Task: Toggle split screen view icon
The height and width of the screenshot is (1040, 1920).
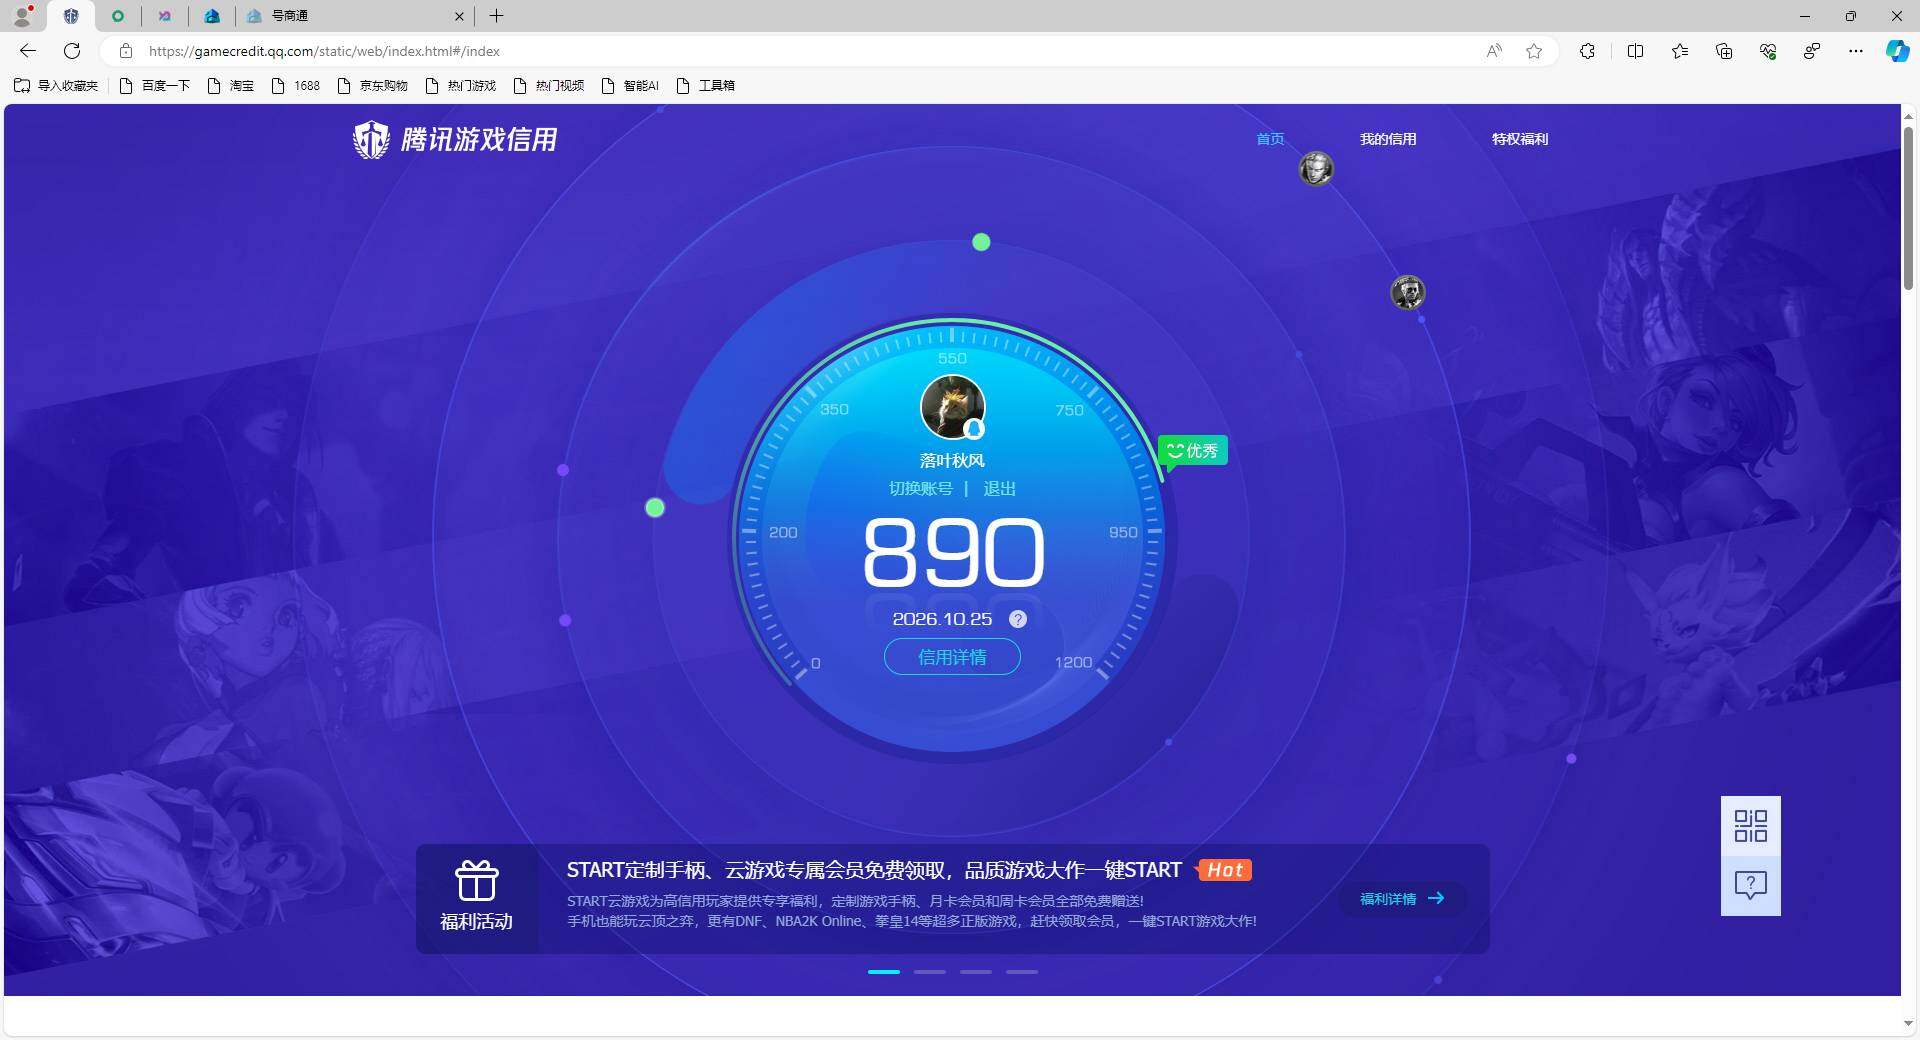Action: (1636, 51)
